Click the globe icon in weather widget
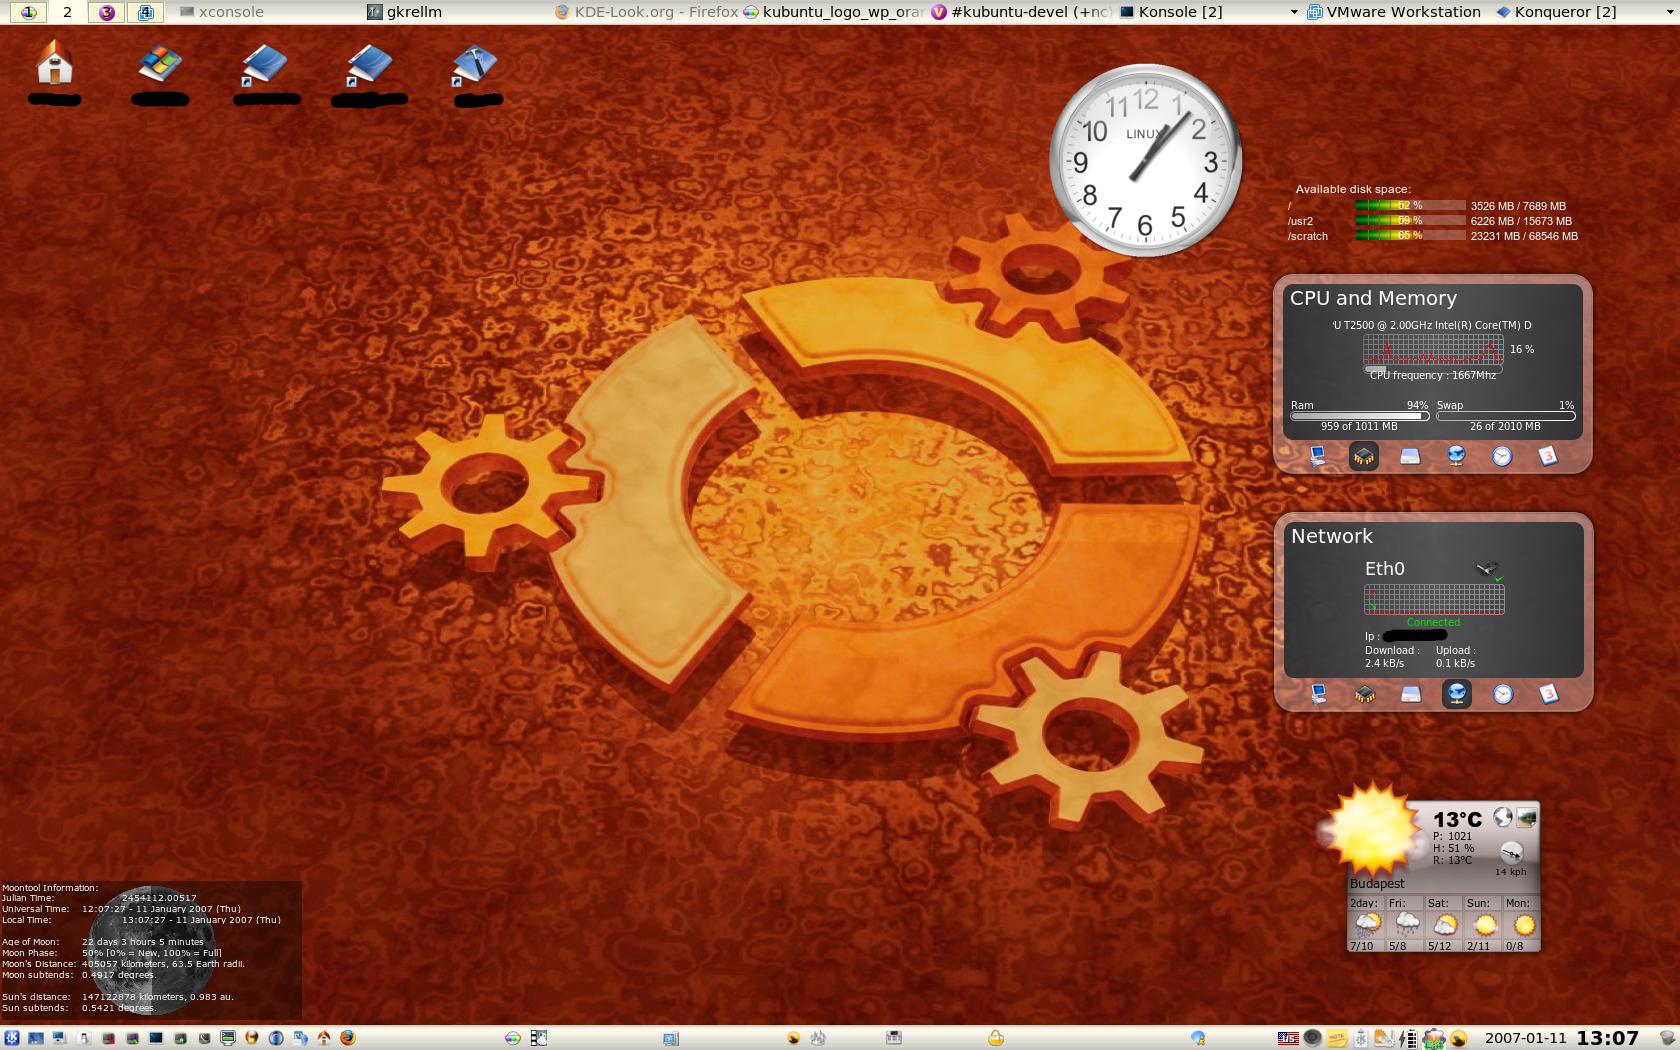Image resolution: width=1680 pixels, height=1050 pixels. click(1502, 817)
